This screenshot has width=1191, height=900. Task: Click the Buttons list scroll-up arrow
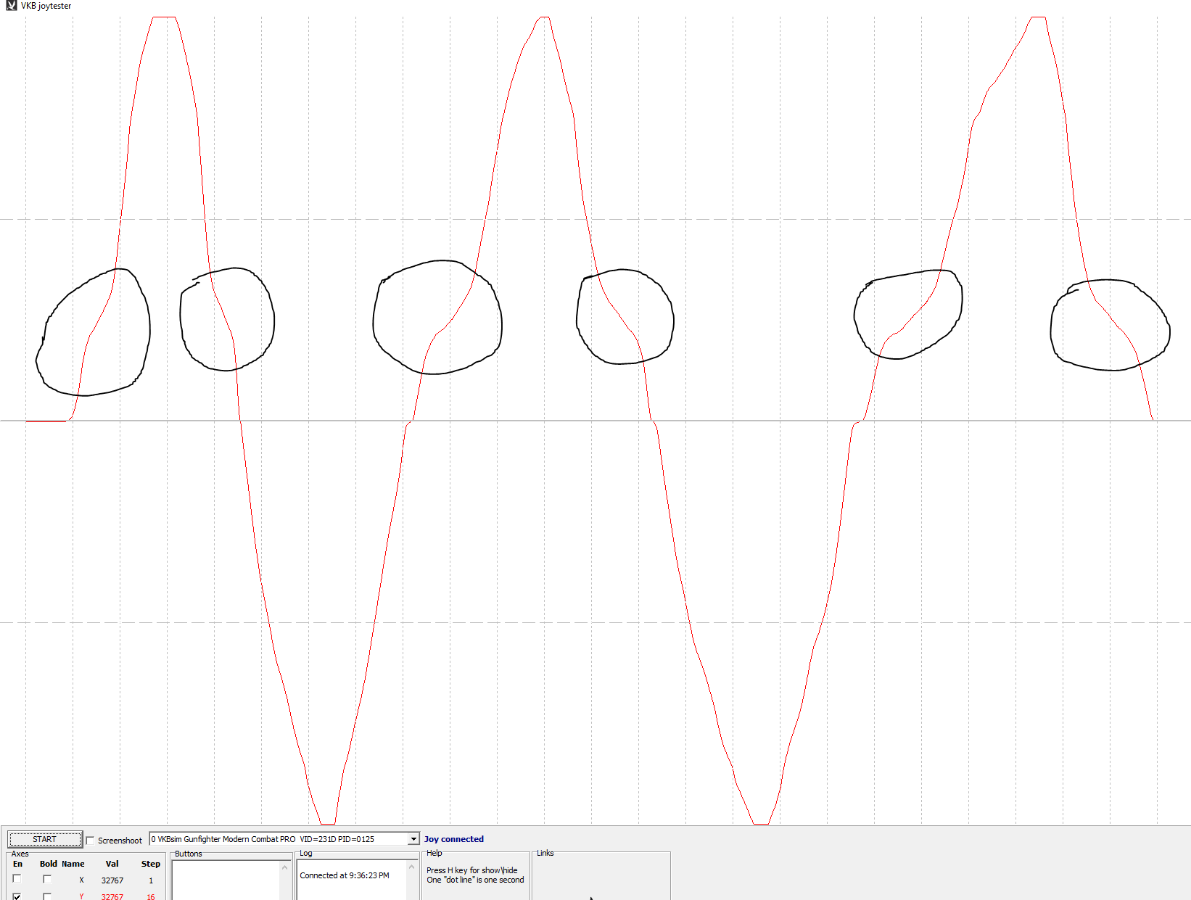coord(283,867)
